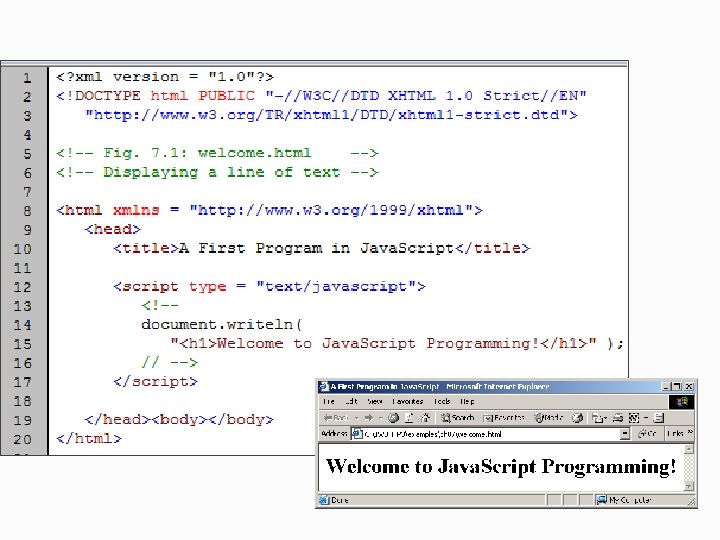Maximize the Internet Explorer window

tap(677, 387)
